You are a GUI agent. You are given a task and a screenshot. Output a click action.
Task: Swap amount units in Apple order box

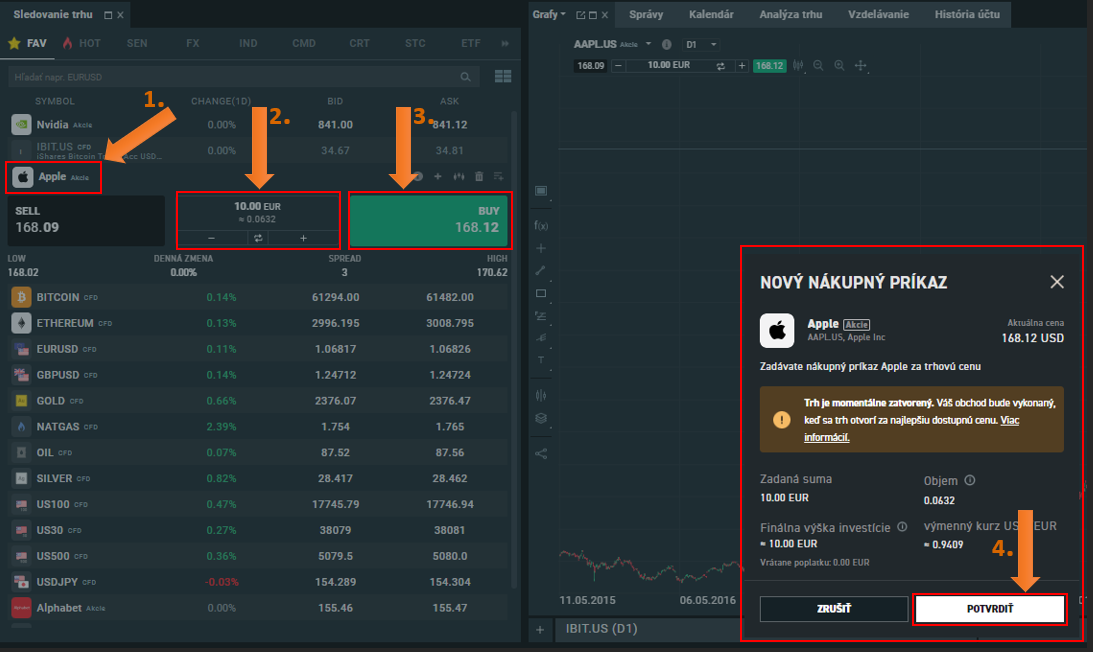[x=258, y=238]
